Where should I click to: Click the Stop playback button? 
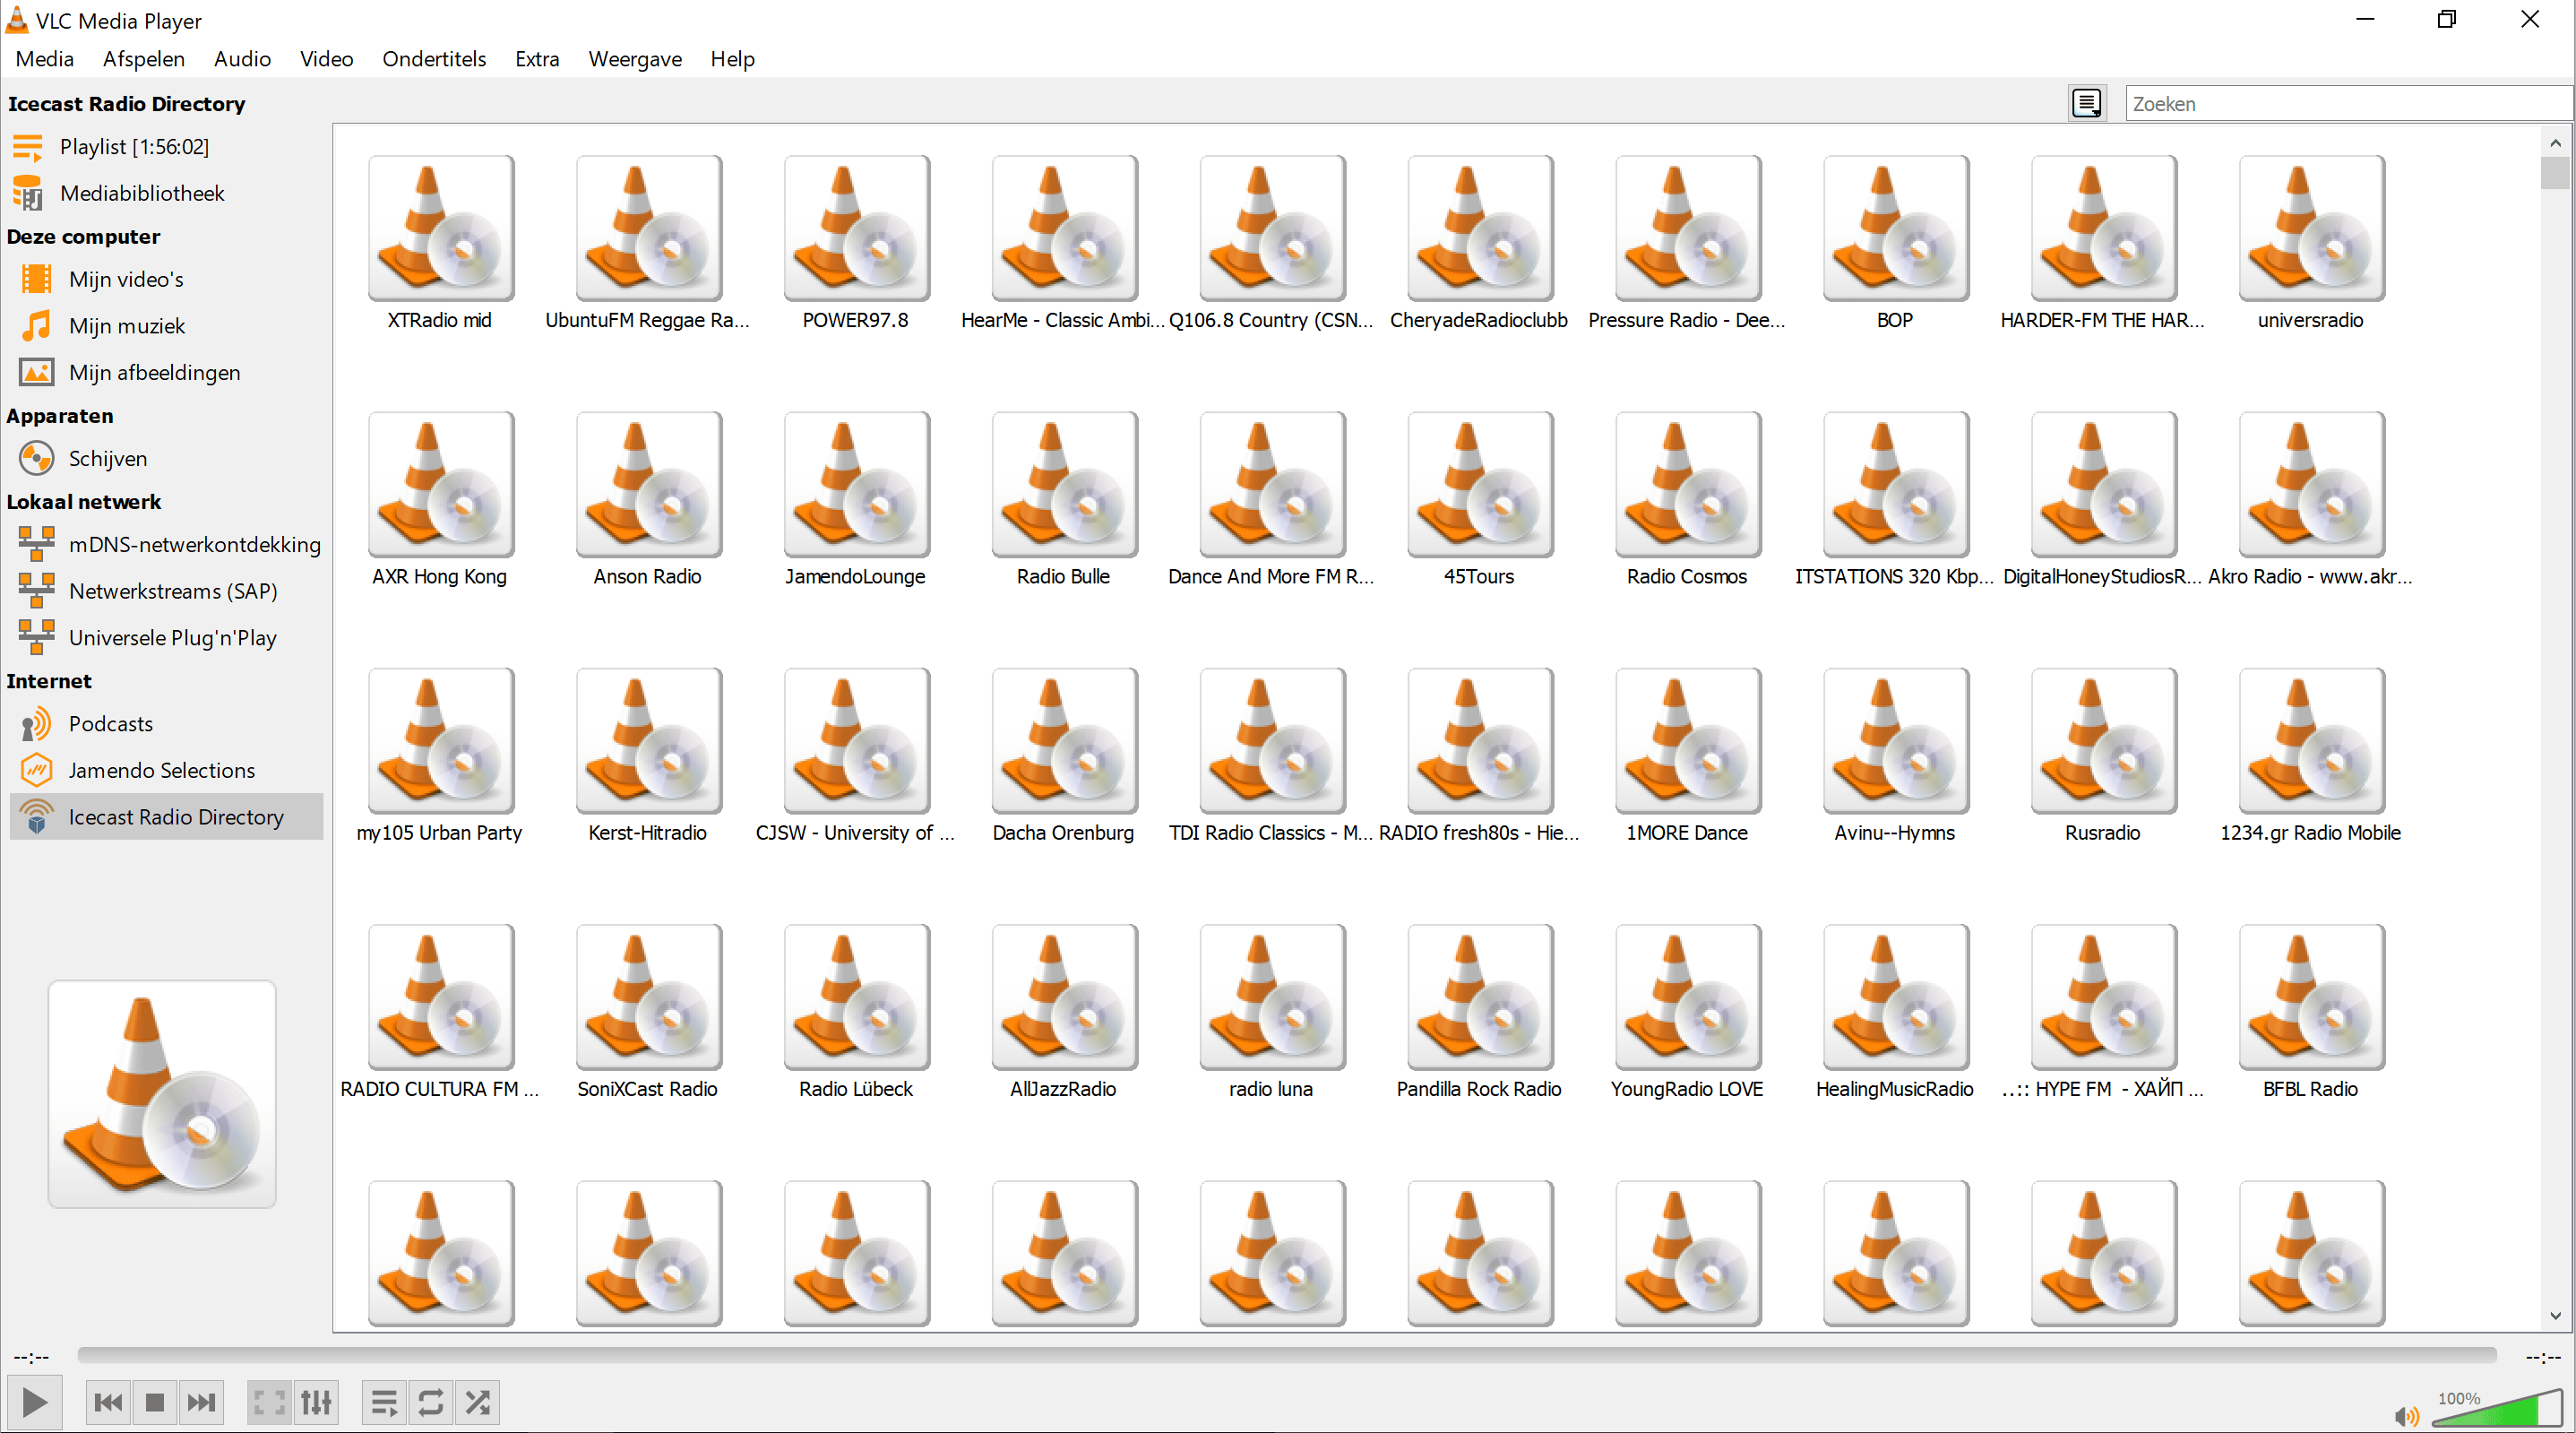[x=154, y=1402]
